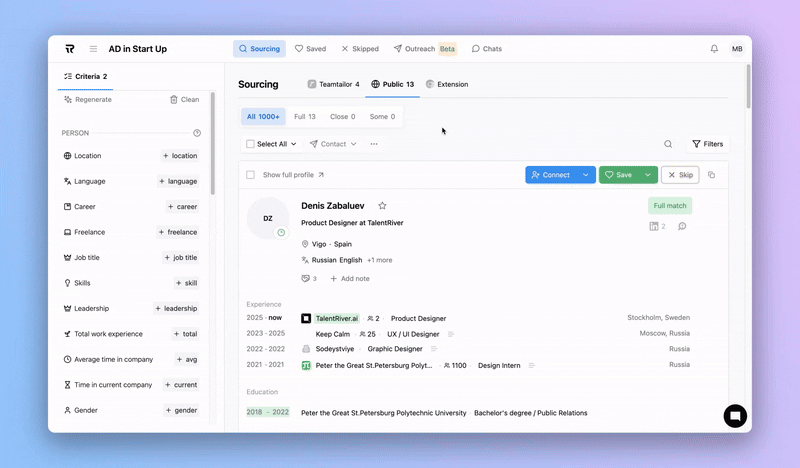
Task: Star Denis Zabaluev as favorite
Action: 382,205
